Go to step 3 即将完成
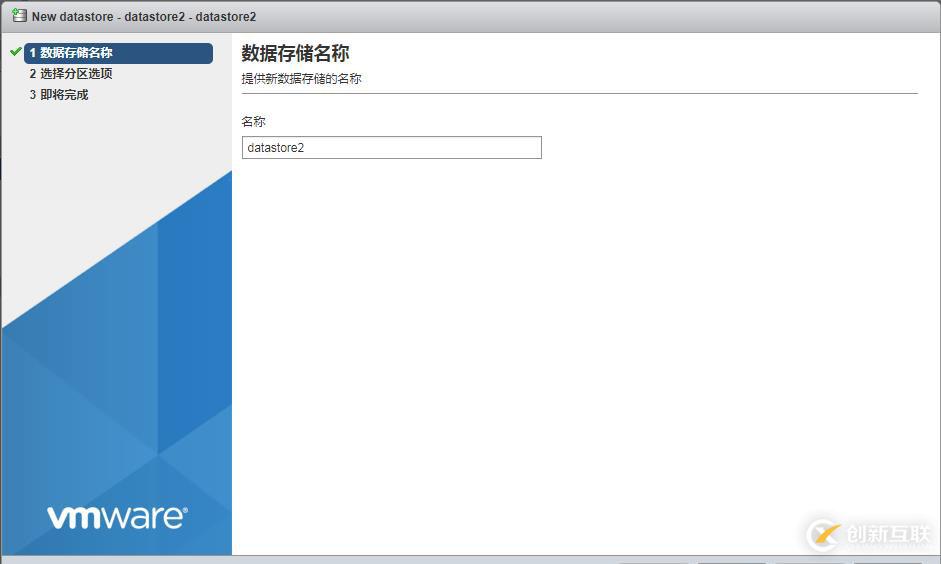This screenshot has height=564, width=941. coord(59,95)
